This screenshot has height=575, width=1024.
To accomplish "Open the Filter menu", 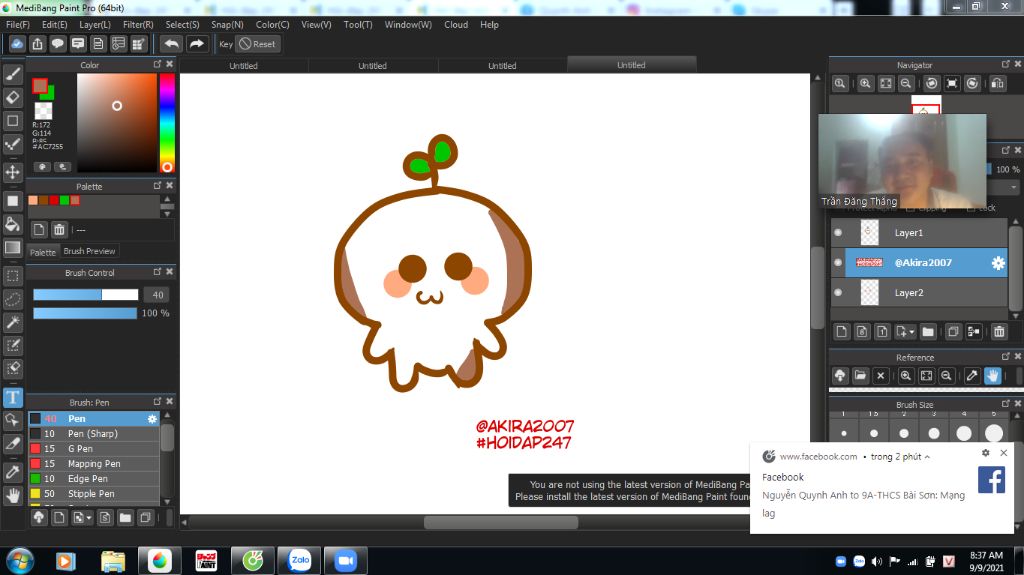I will [x=138, y=24].
